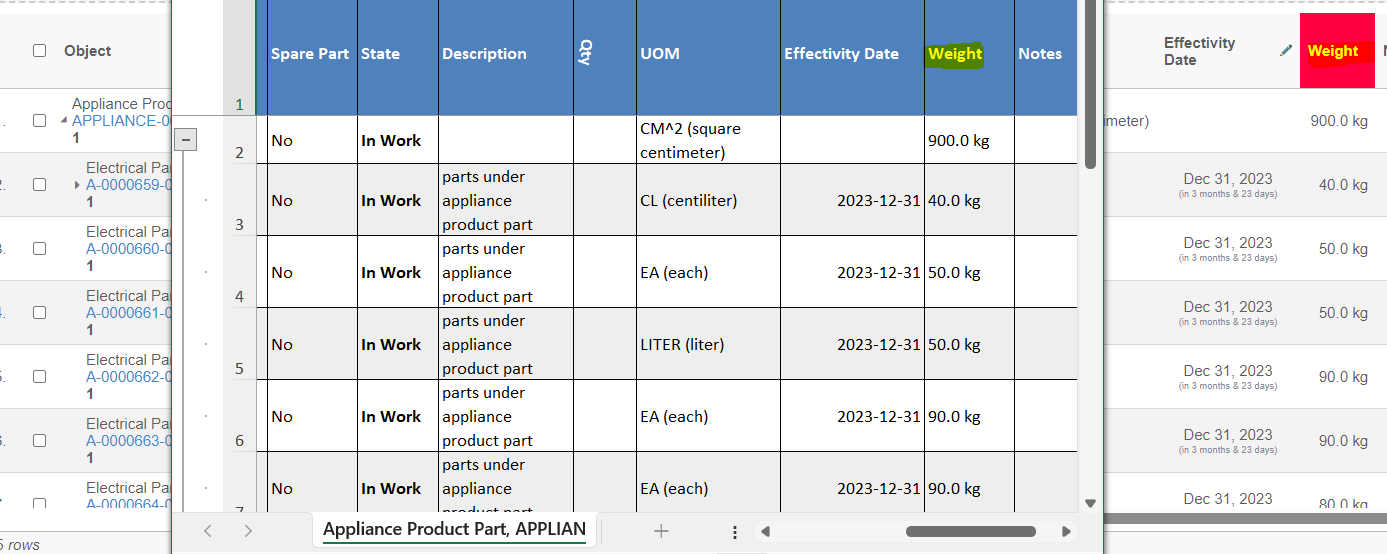The image size is (1387, 554).
Task: Click the horizontal scrollbar thumb
Action: (x=970, y=532)
